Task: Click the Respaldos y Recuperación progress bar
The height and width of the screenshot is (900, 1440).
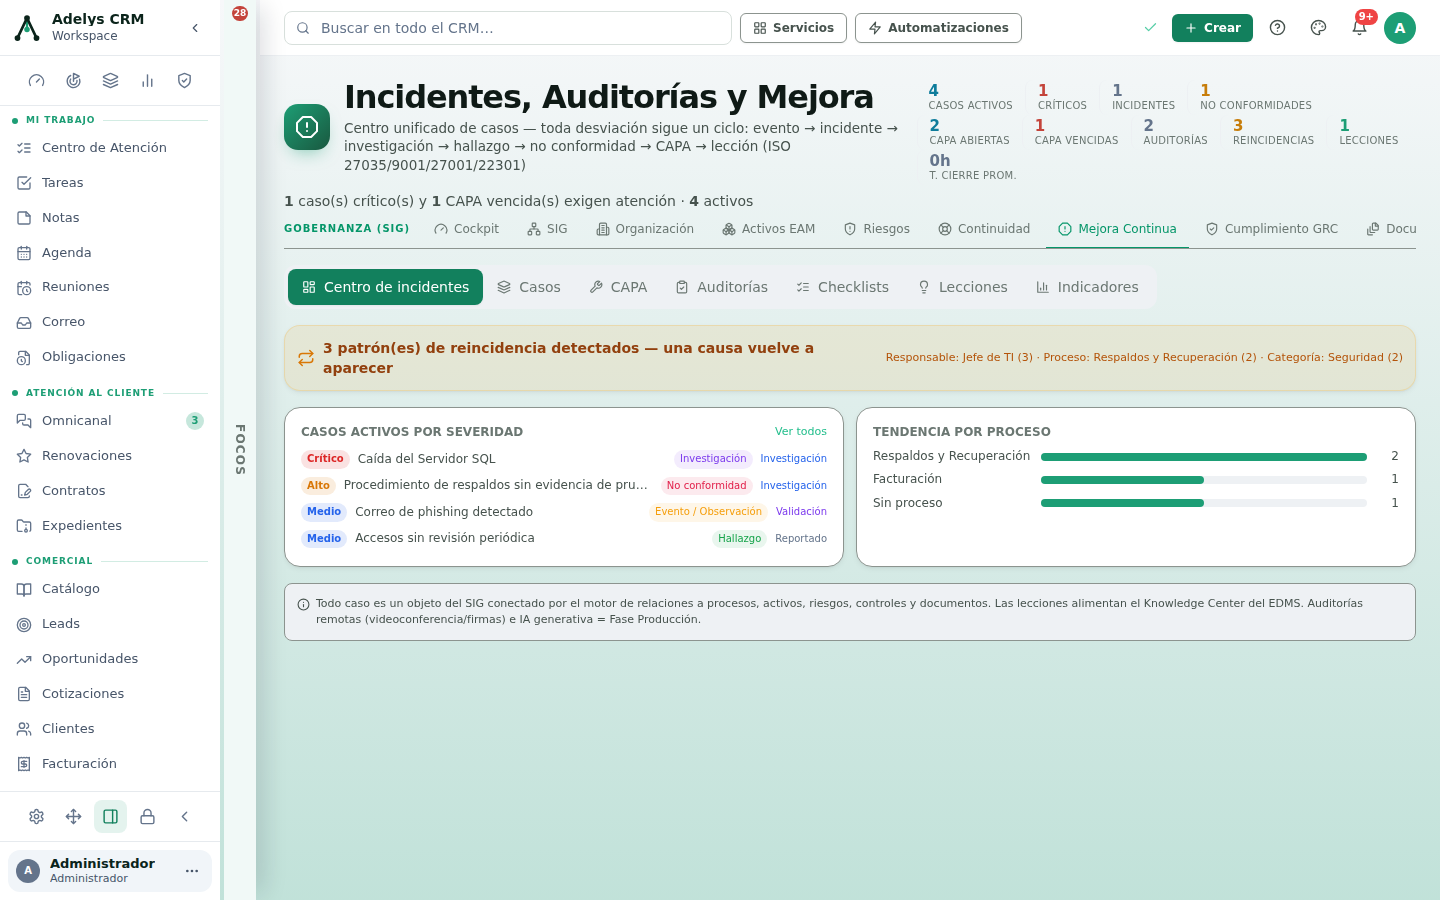Action: pyautogui.click(x=1204, y=457)
